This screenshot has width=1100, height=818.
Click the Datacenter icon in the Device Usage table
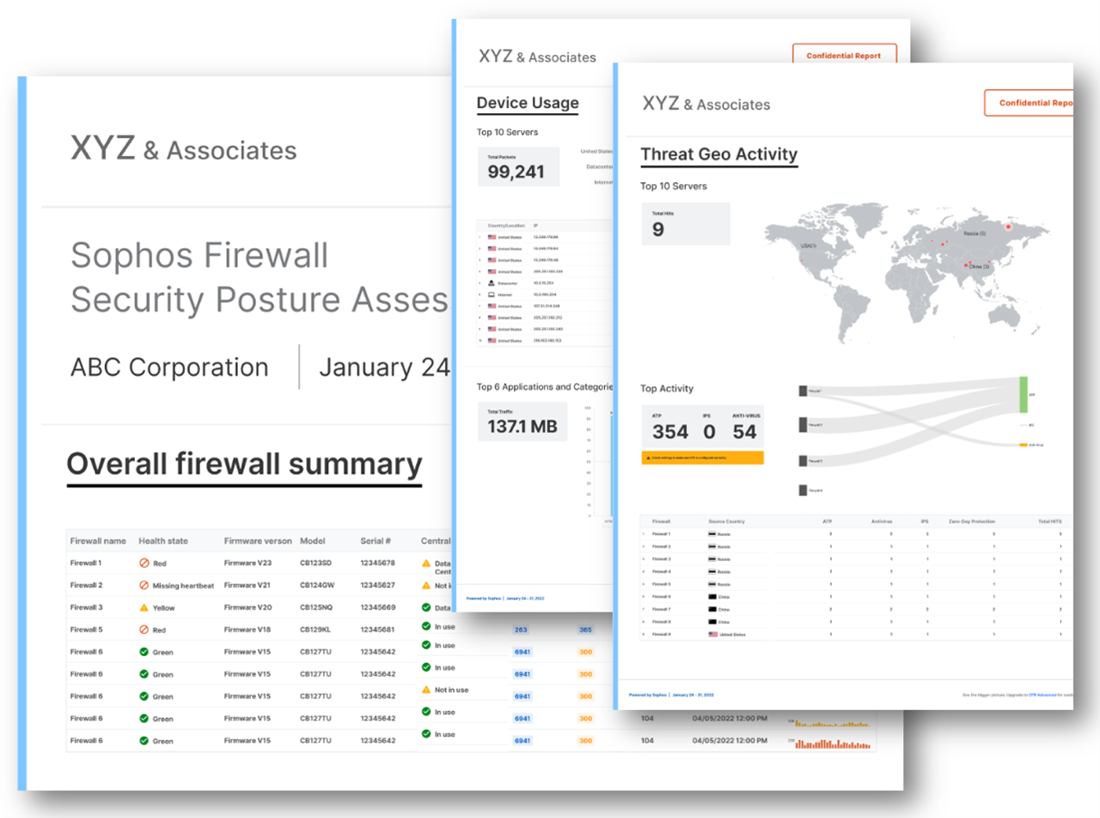pyautogui.click(x=491, y=283)
